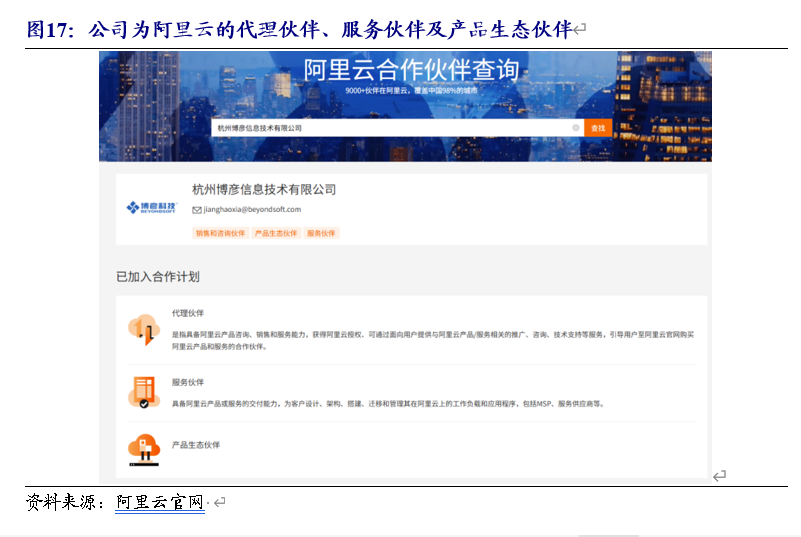This screenshot has height=537, width=801.
Task: Click the 代理伙伴 plan title
Action: click(x=187, y=313)
